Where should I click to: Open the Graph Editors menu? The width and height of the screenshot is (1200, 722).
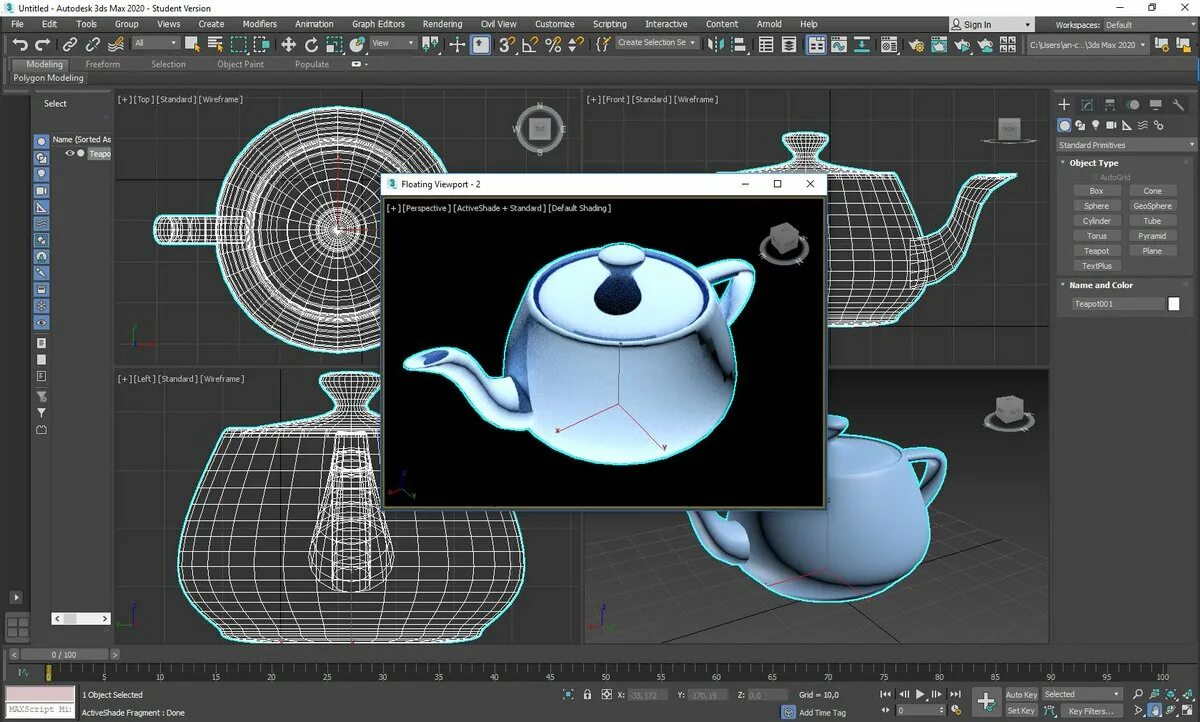(378, 24)
